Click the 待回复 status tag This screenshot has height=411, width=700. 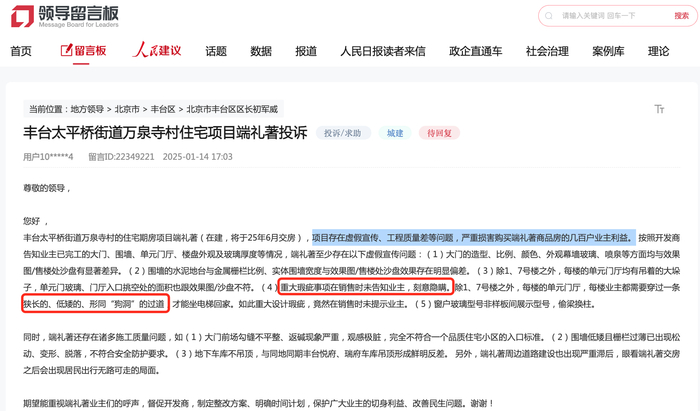click(x=439, y=133)
